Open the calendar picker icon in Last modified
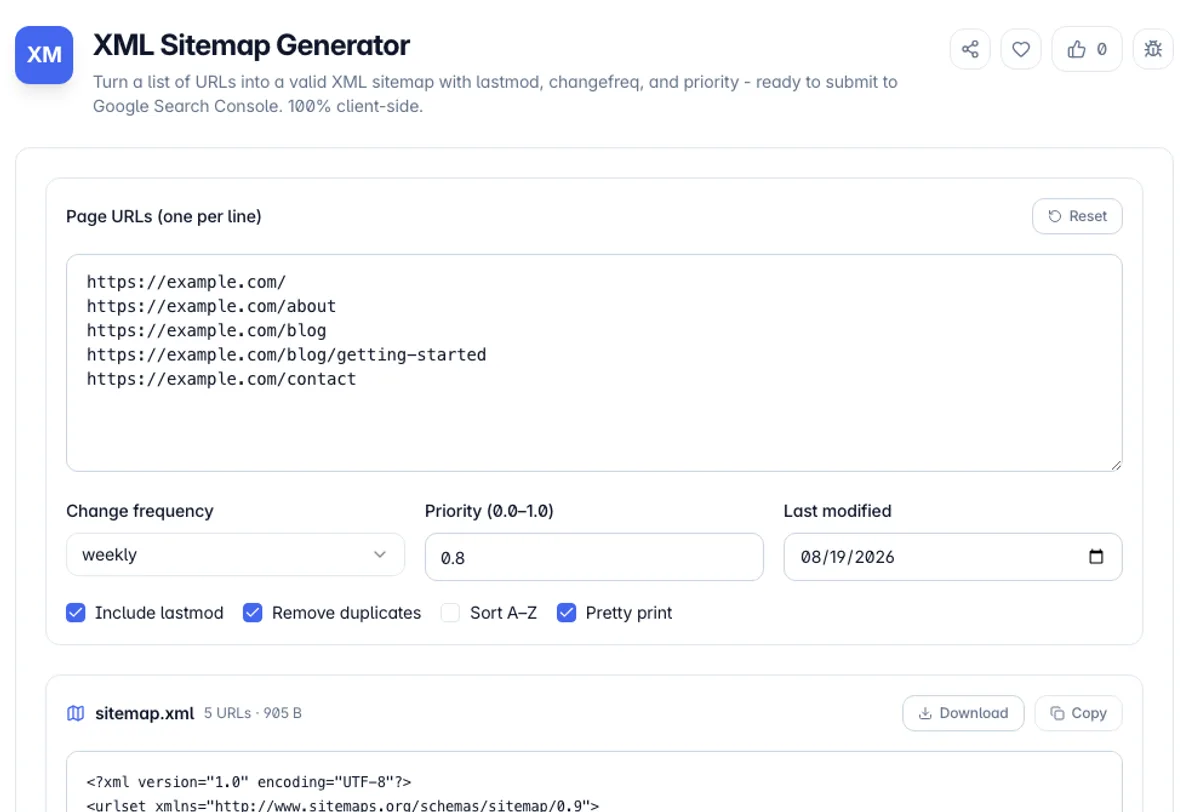Viewport: 1200px width, 812px height. click(1096, 557)
